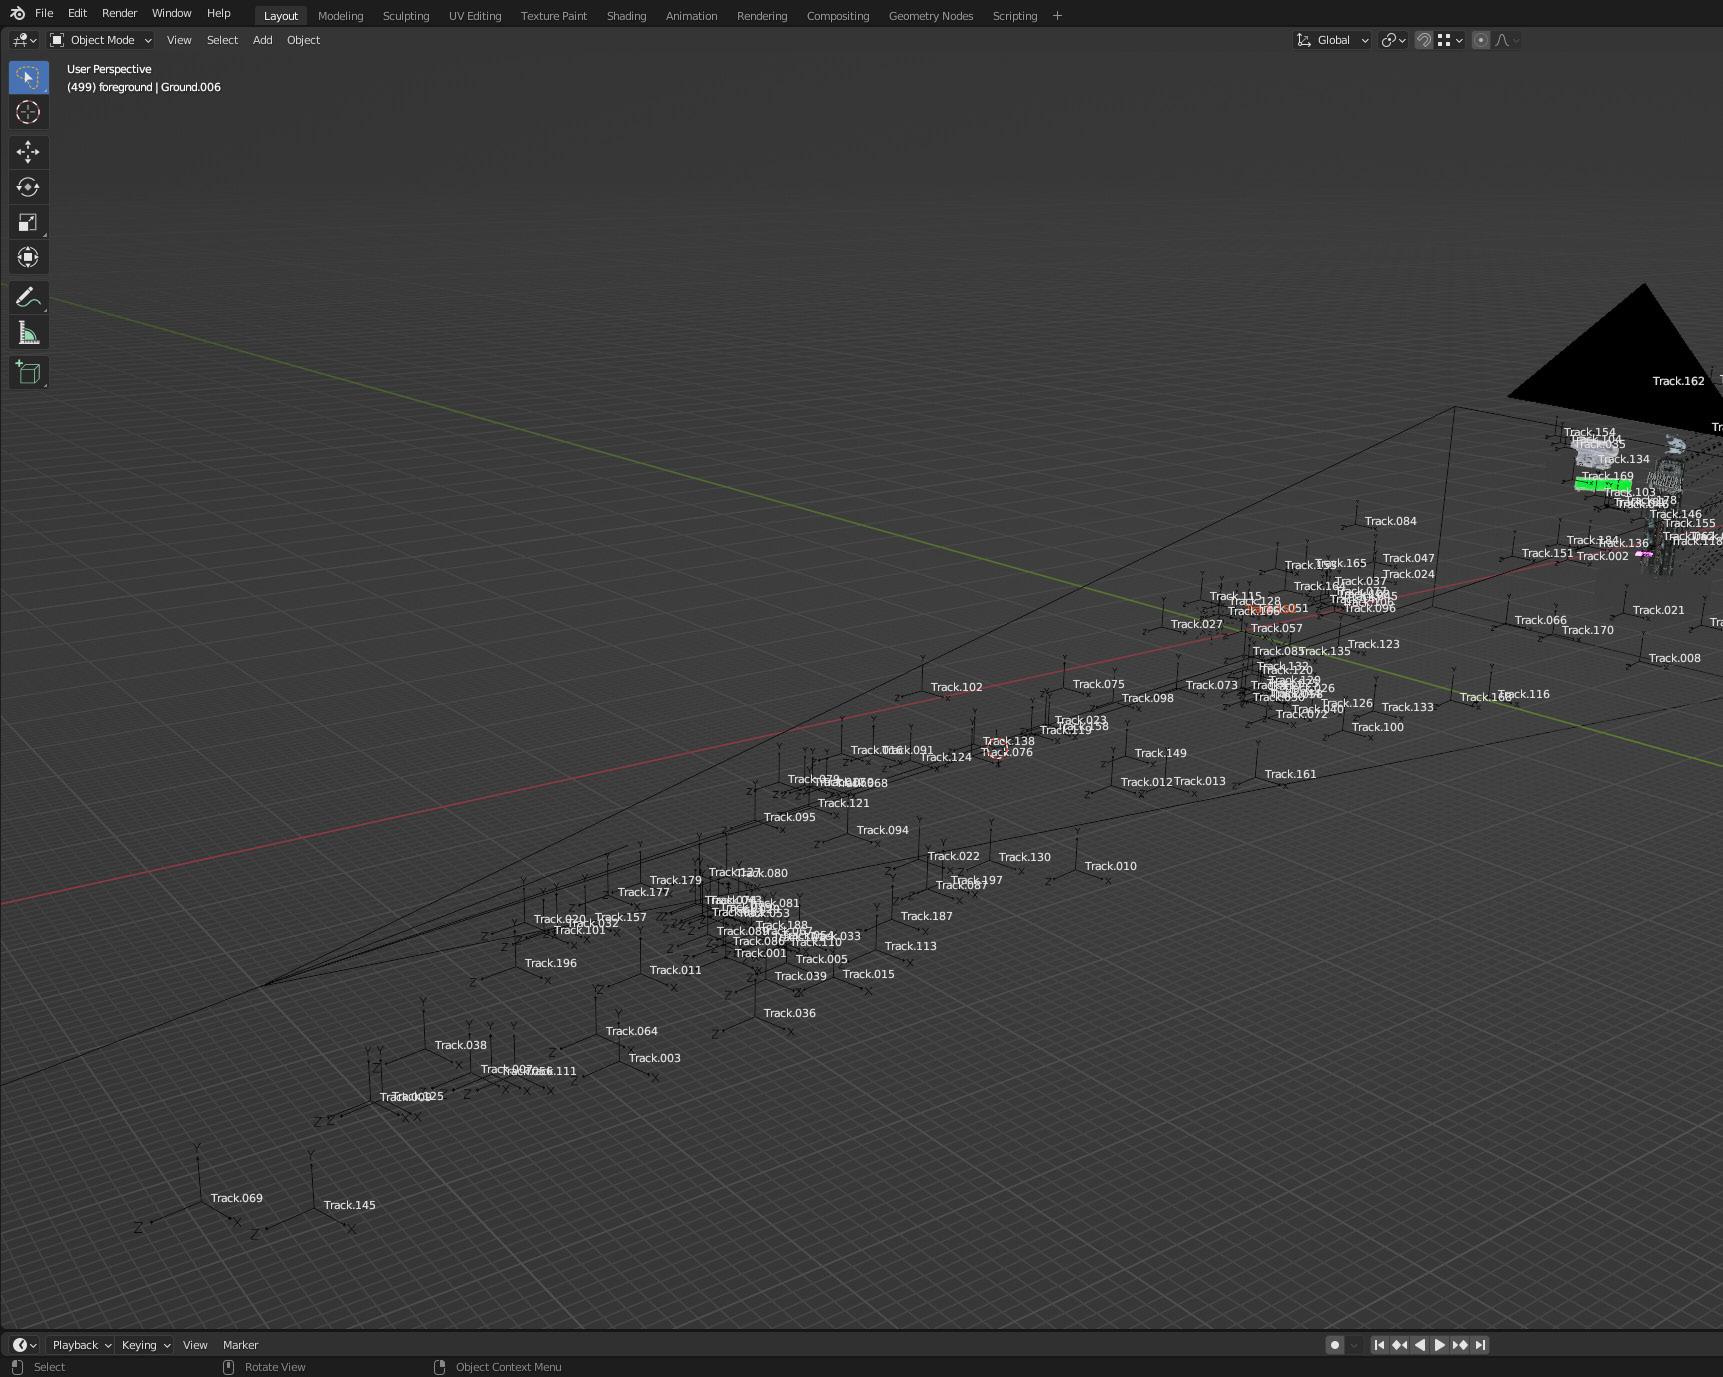Image resolution: width=1723 pixels, height=1377 pixels.
Task: Jump to the next keyframe
Action: pos(1460,1345)
